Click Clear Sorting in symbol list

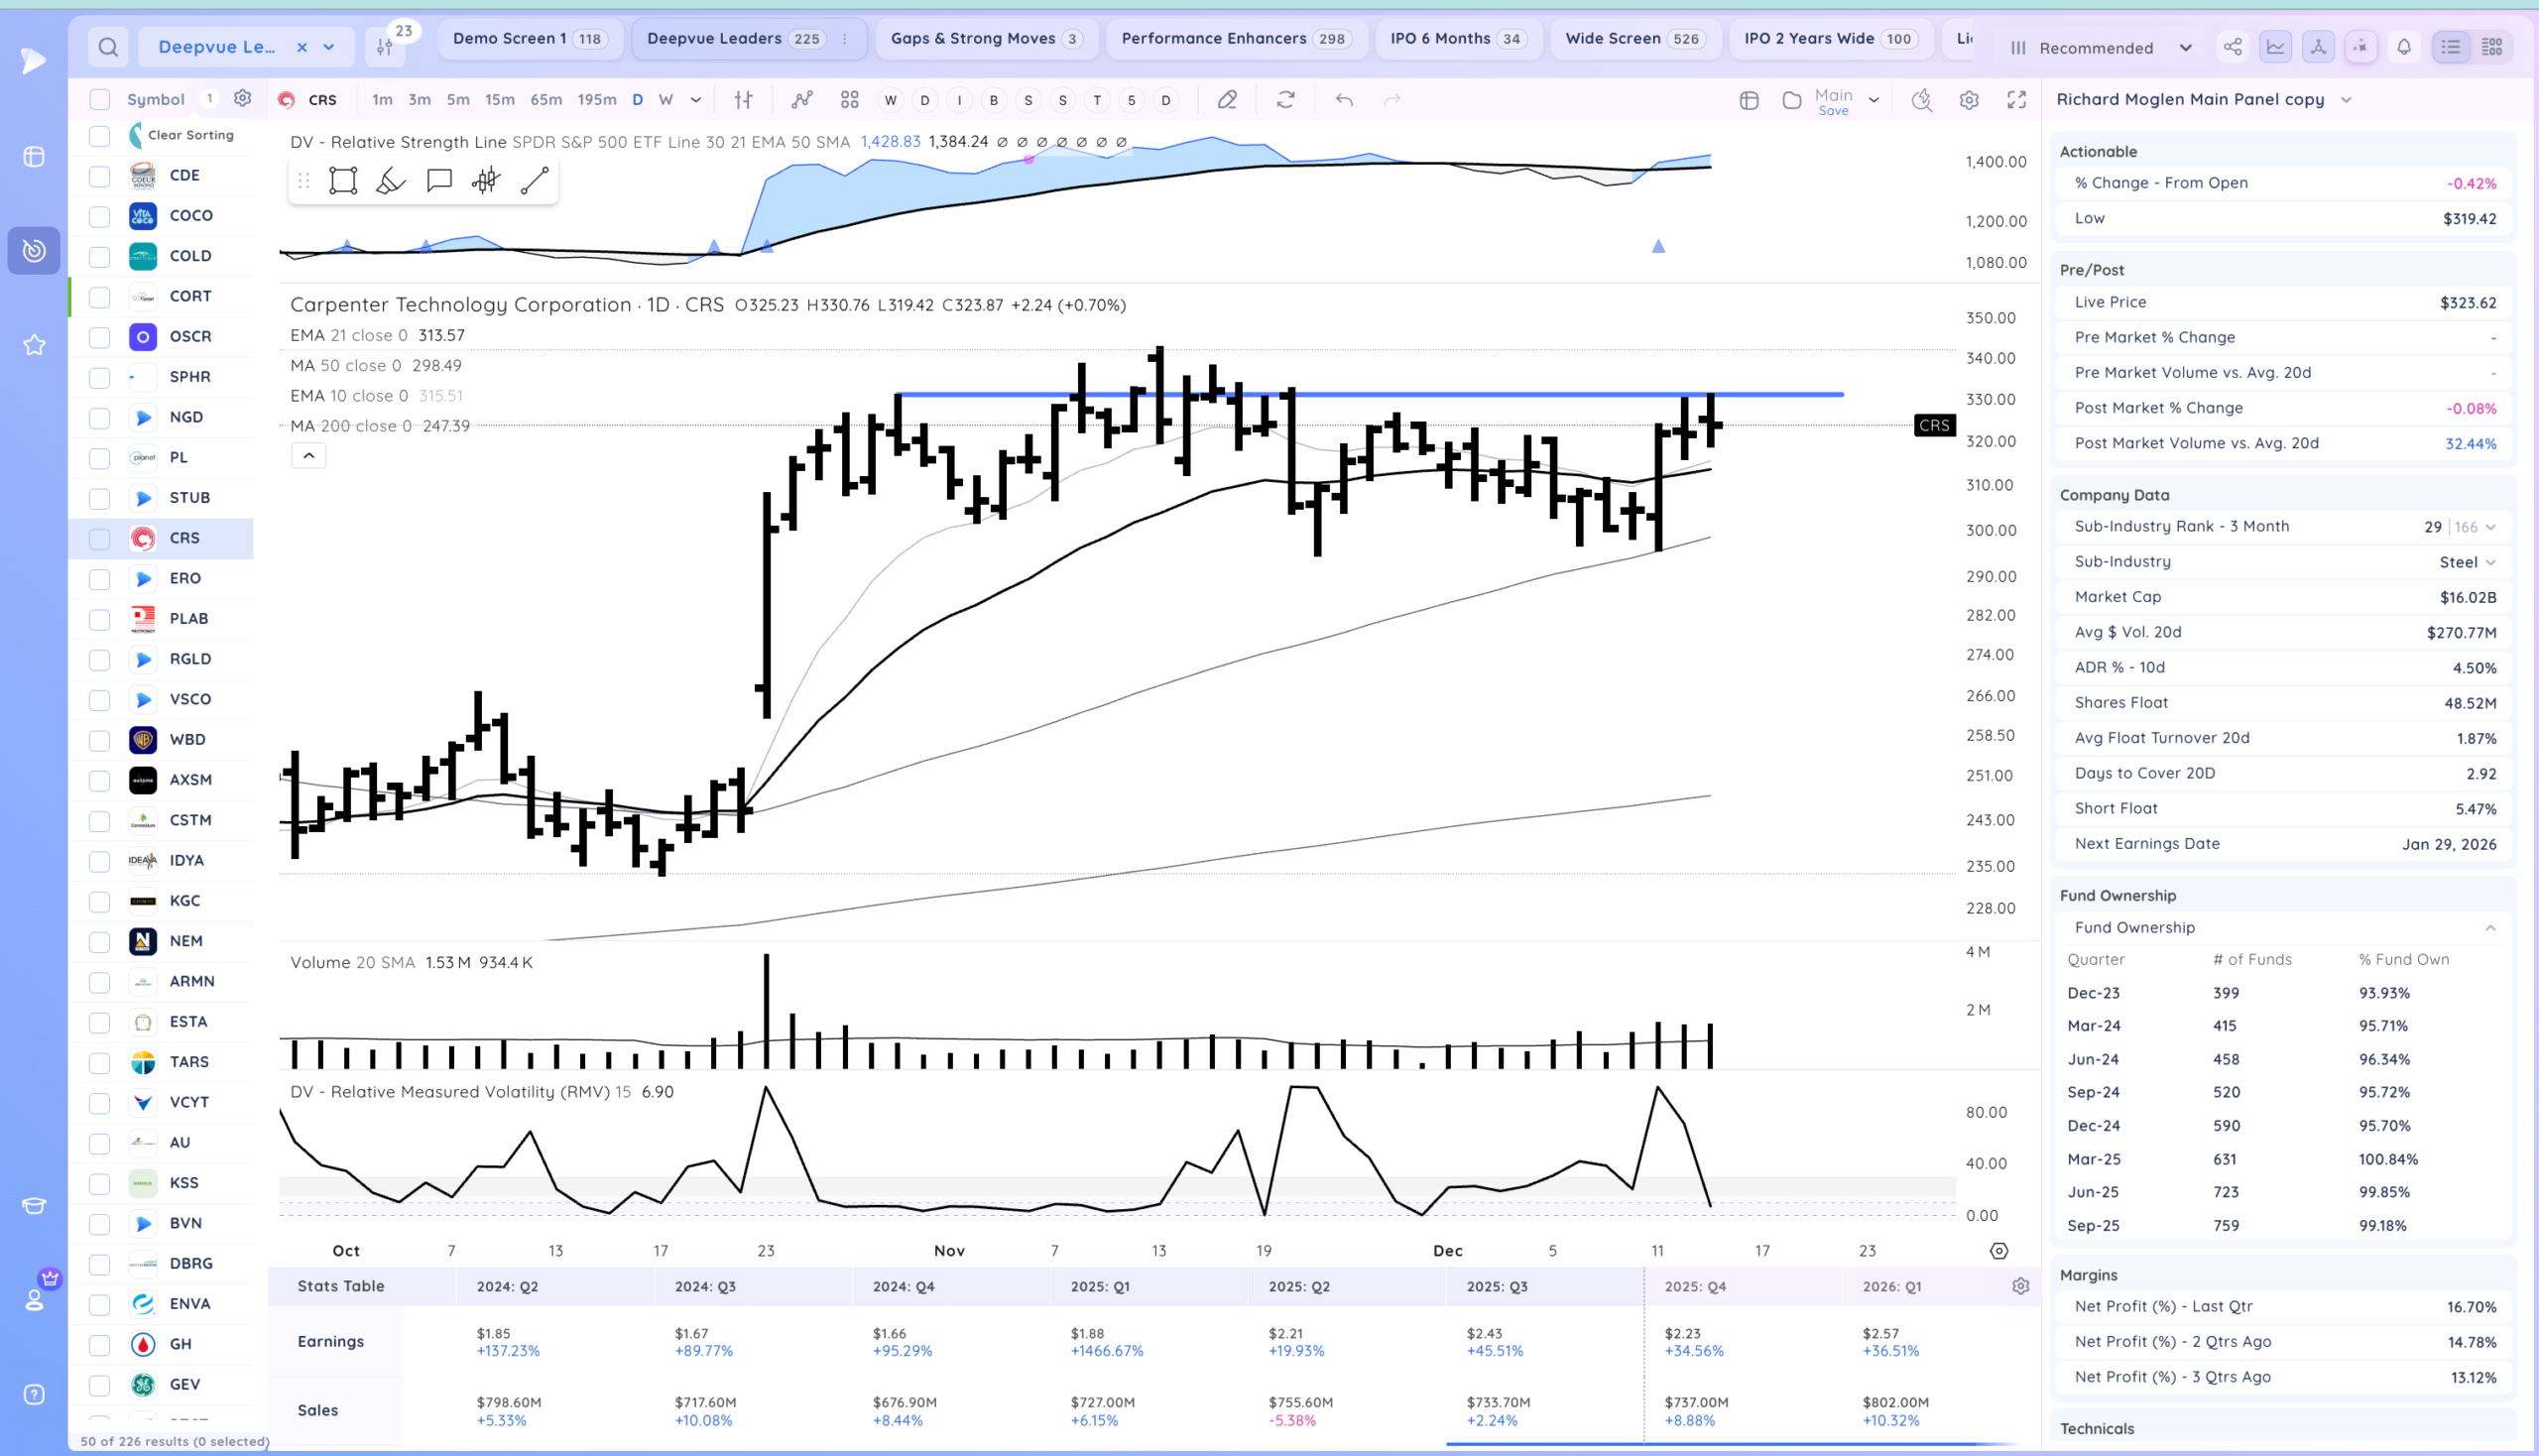pos(190,135)
